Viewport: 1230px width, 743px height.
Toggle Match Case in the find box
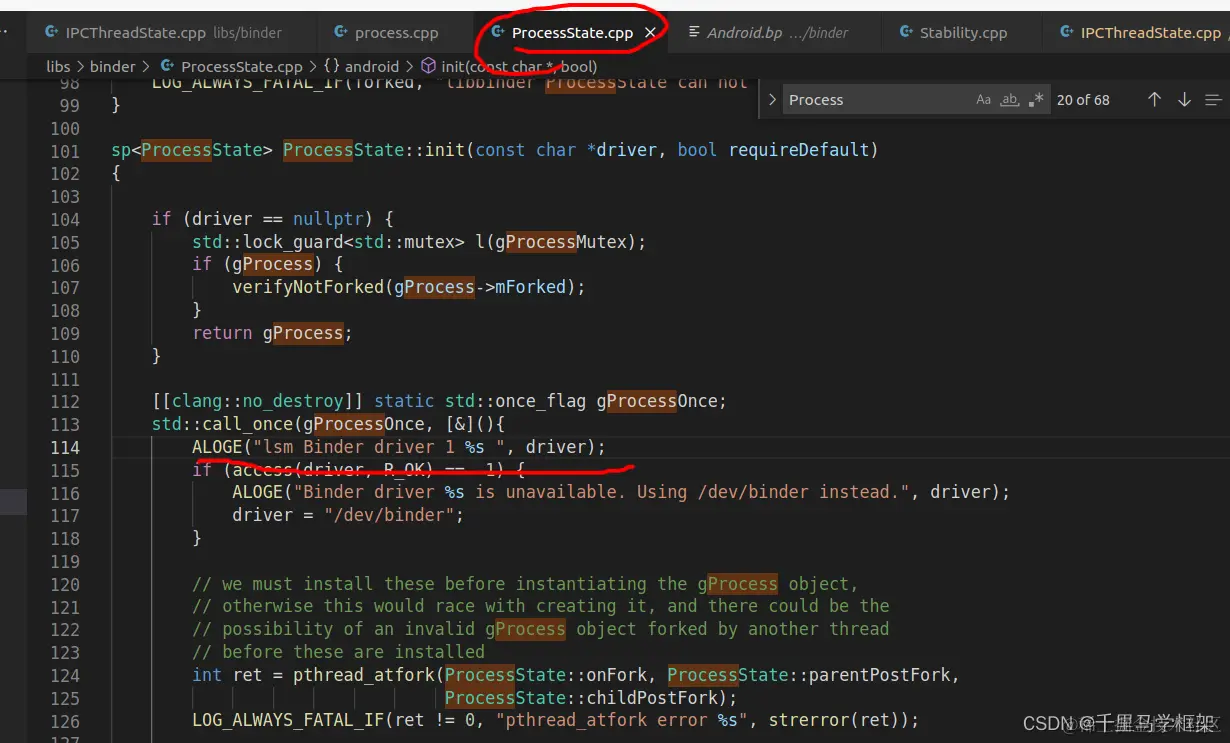(x=983, y=100)
